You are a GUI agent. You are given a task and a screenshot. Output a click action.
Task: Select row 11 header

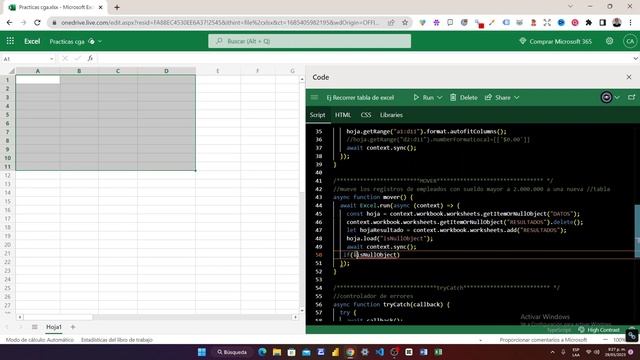(x=7, y=167)
